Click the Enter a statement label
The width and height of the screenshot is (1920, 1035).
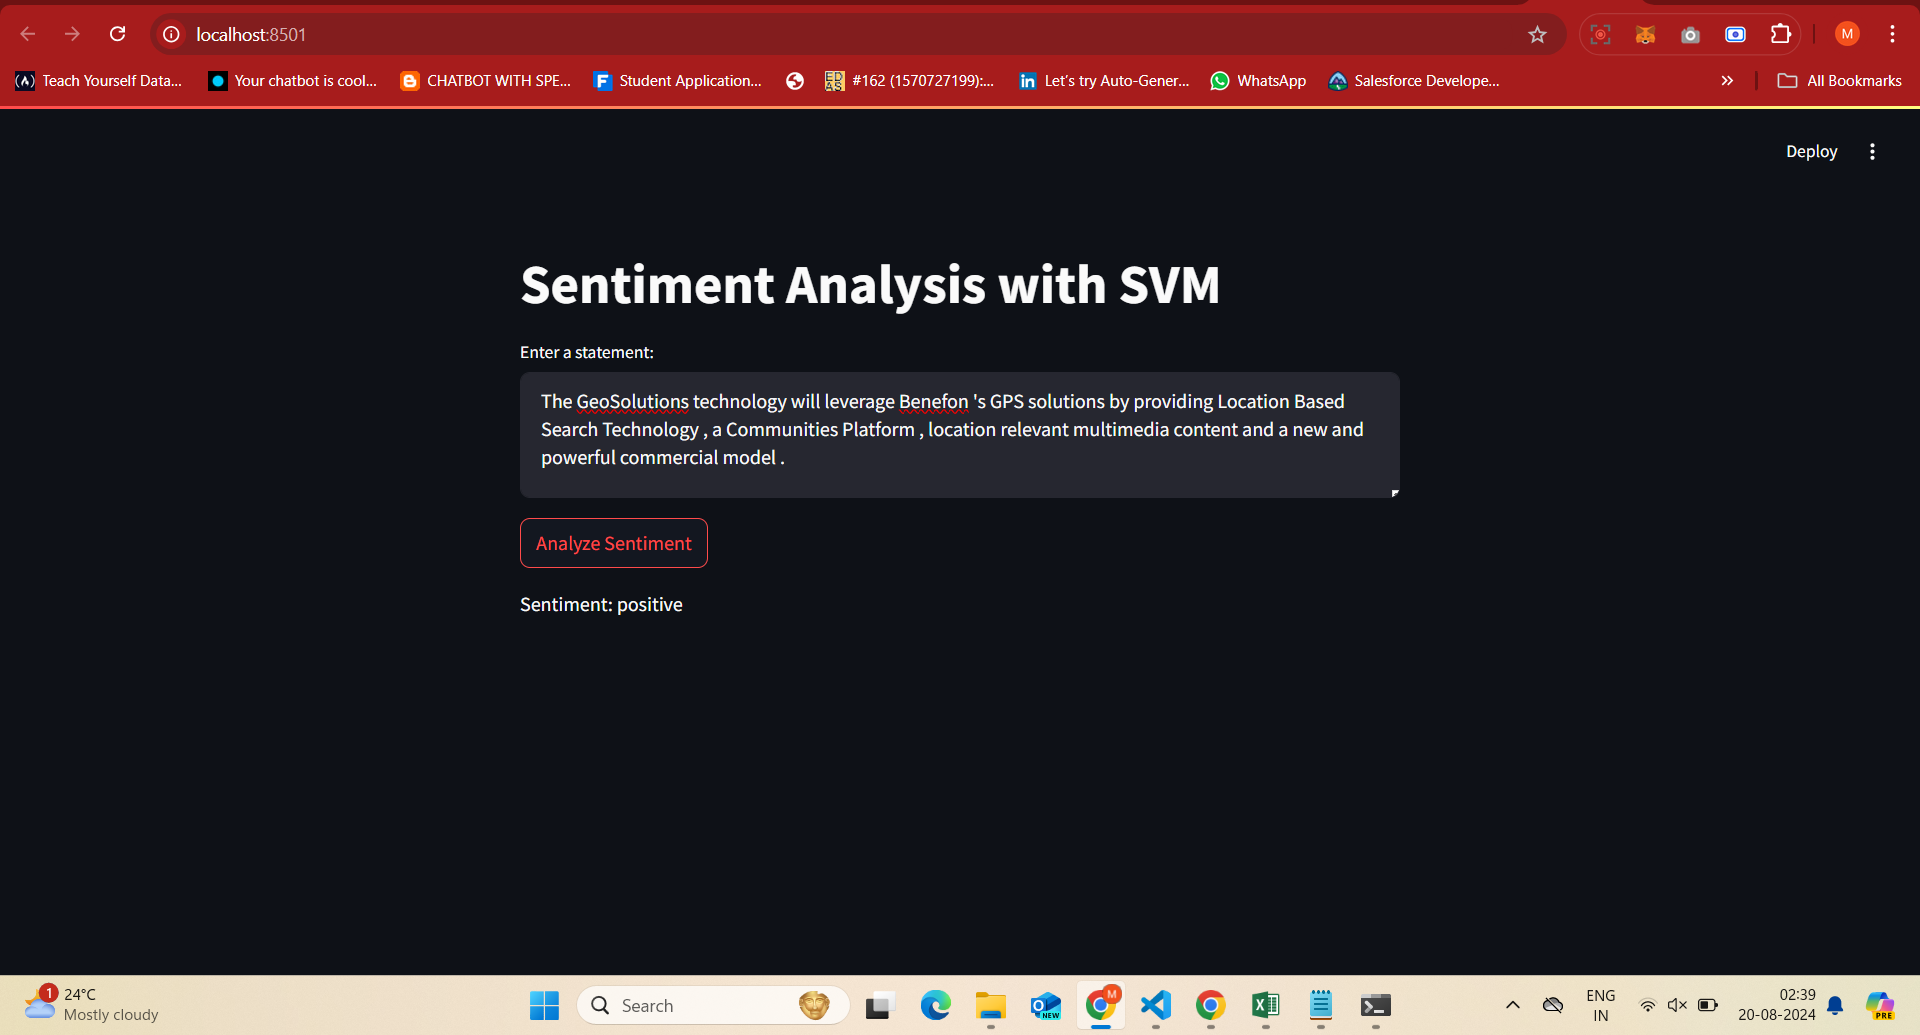(x=587, y=352)
